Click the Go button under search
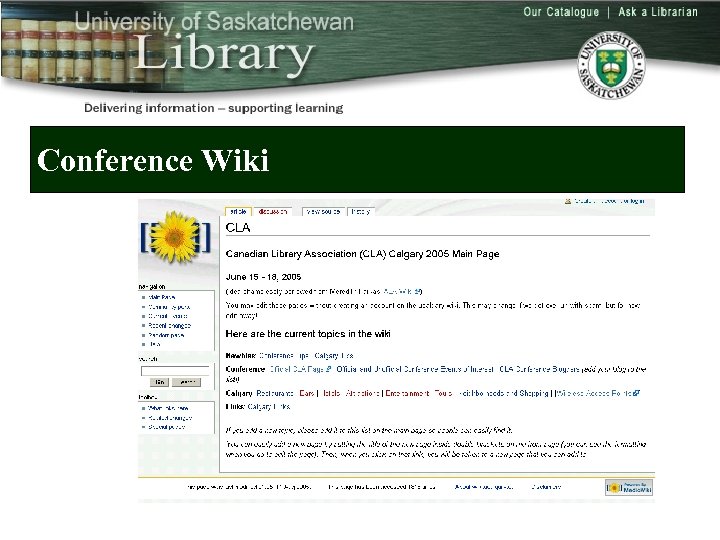The image size is (720, 540). tap(159, 382)
